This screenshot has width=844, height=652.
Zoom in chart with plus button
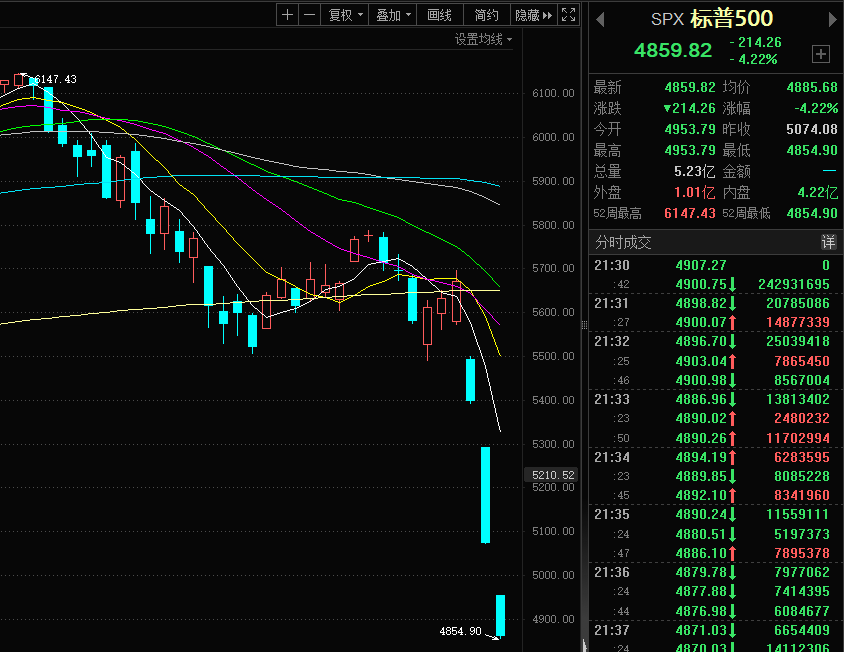[x=287, y=15]
